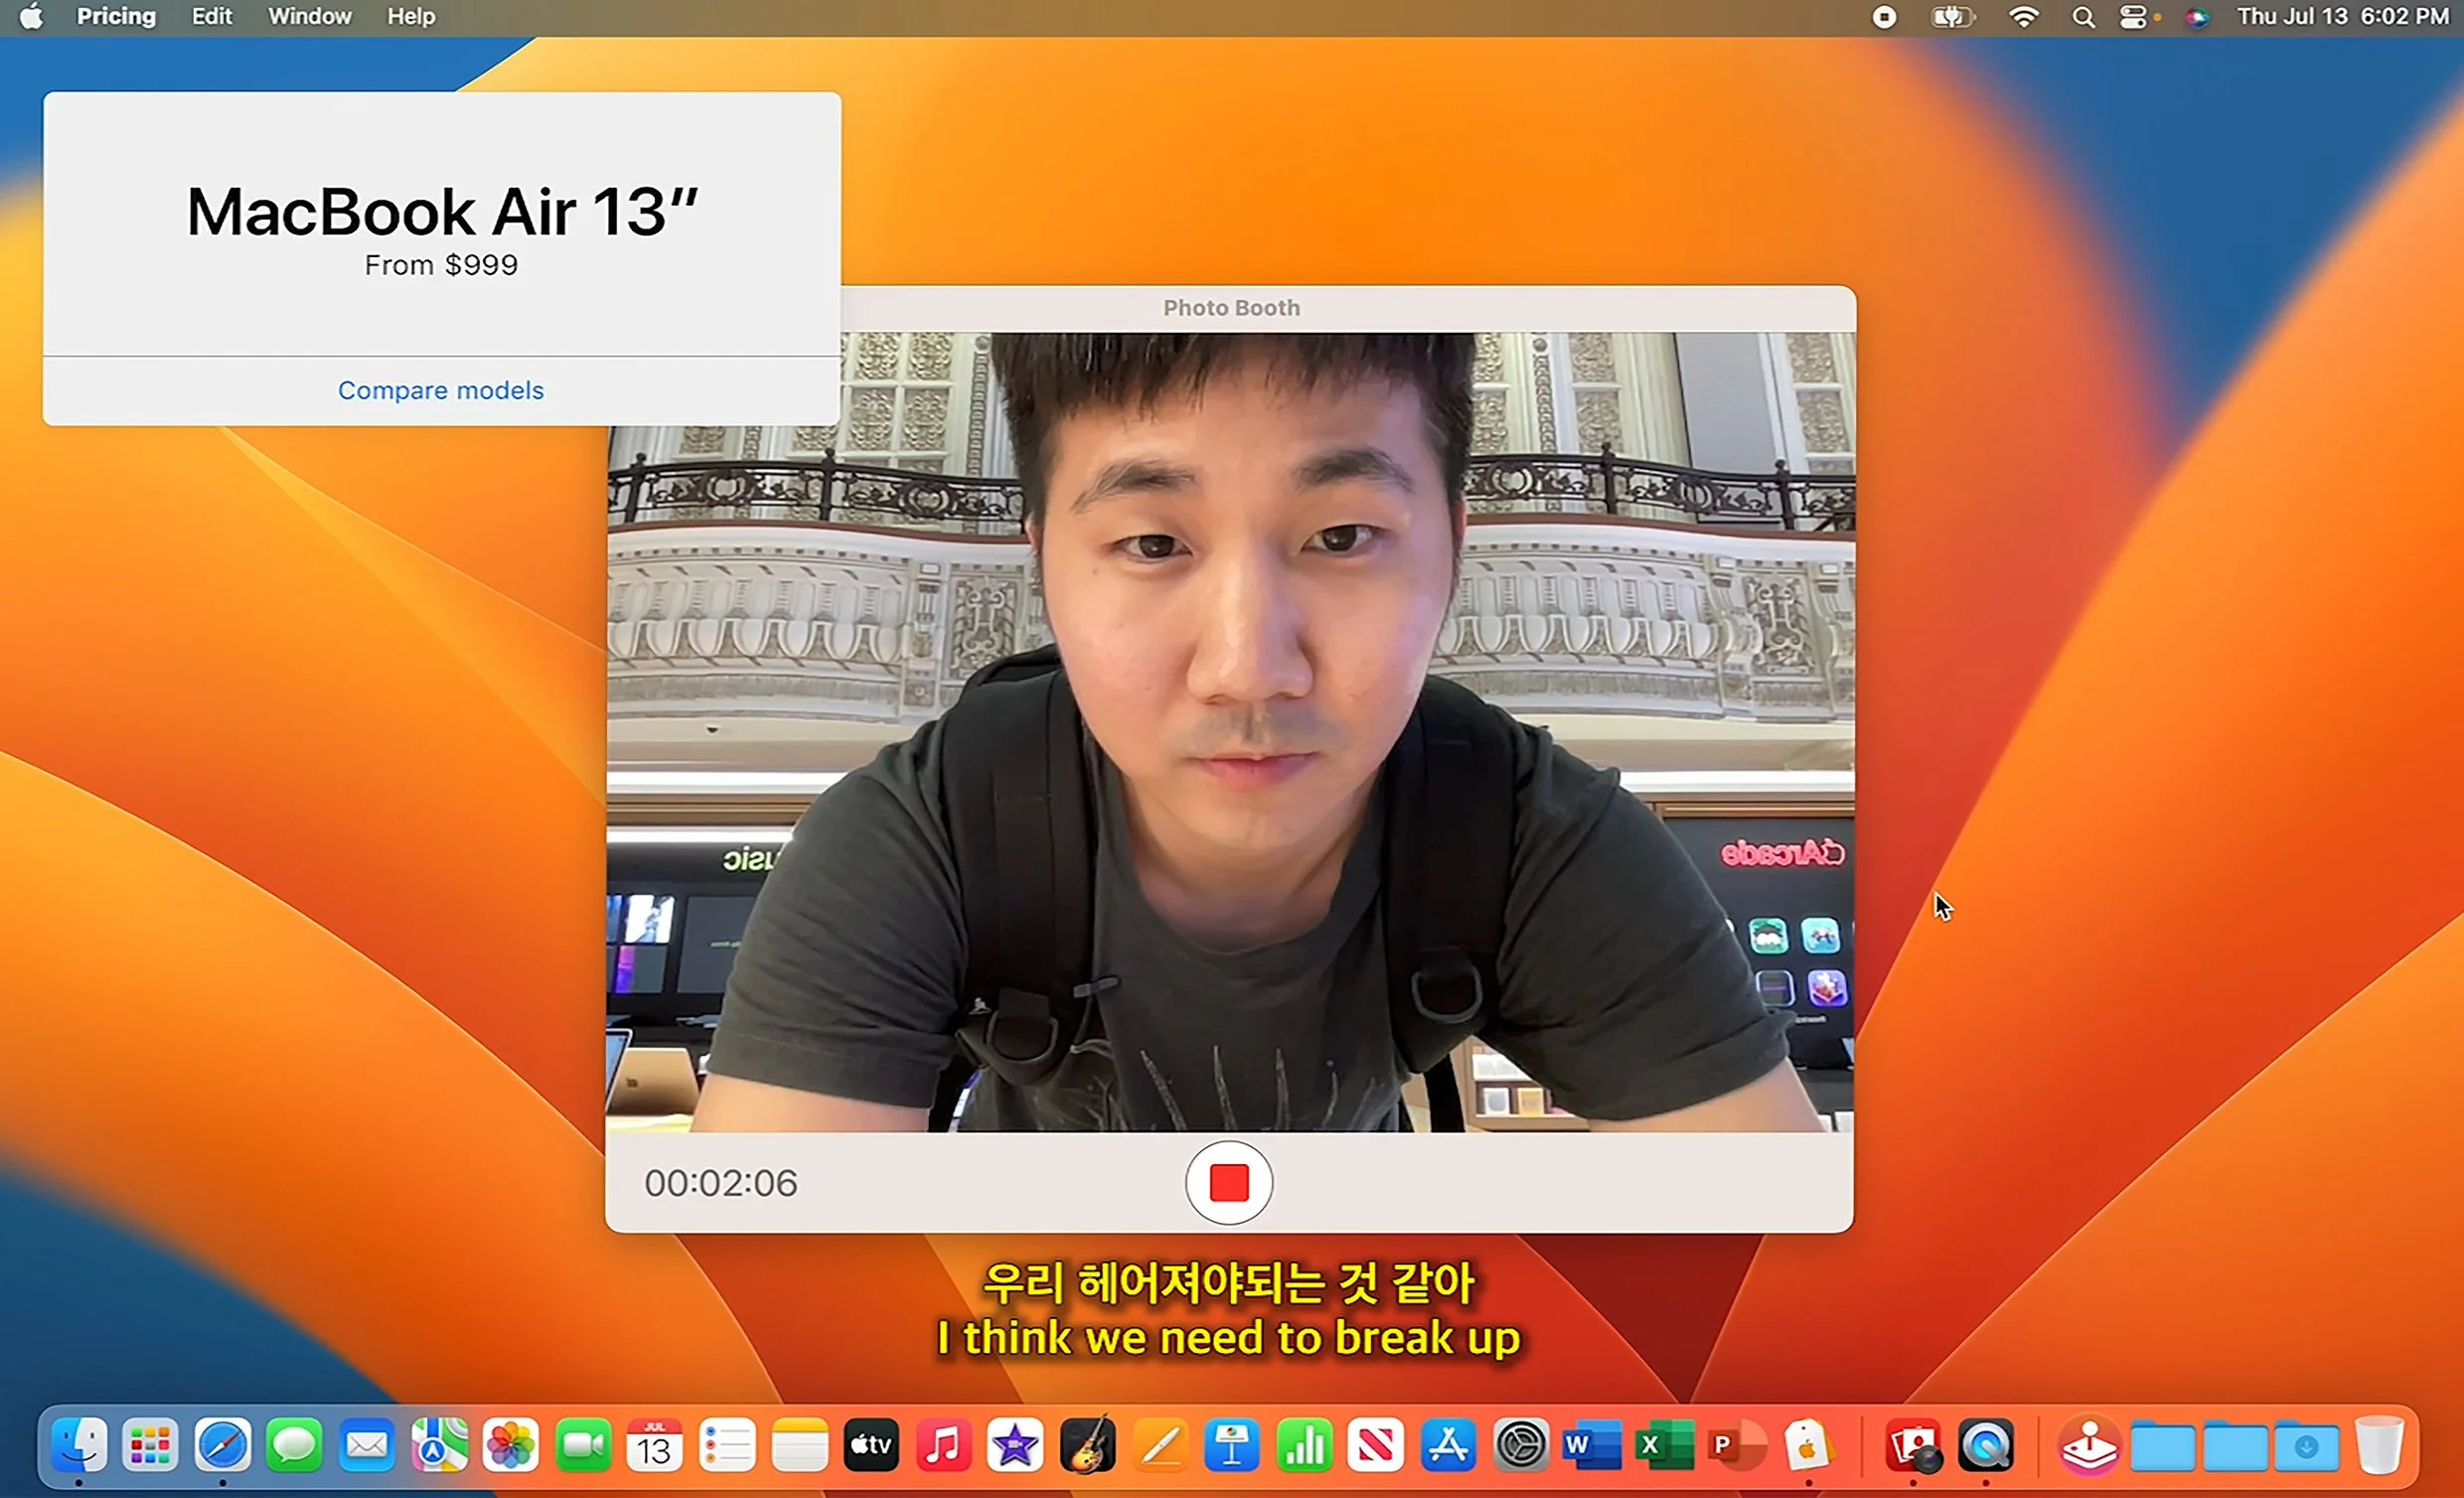Open Spotlight search icon
Viewport: 2464px width, 1498px height.
[x=2083, y=16]
